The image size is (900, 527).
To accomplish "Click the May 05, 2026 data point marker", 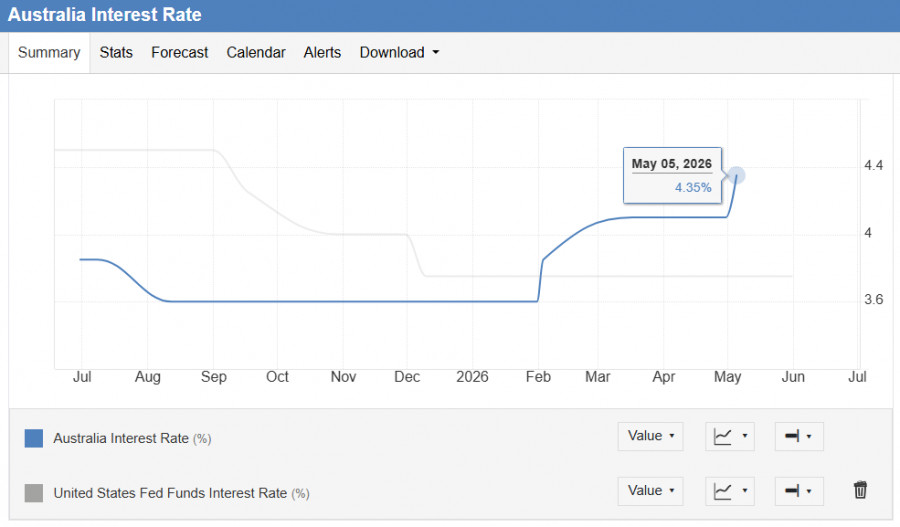I will (736, 175).
